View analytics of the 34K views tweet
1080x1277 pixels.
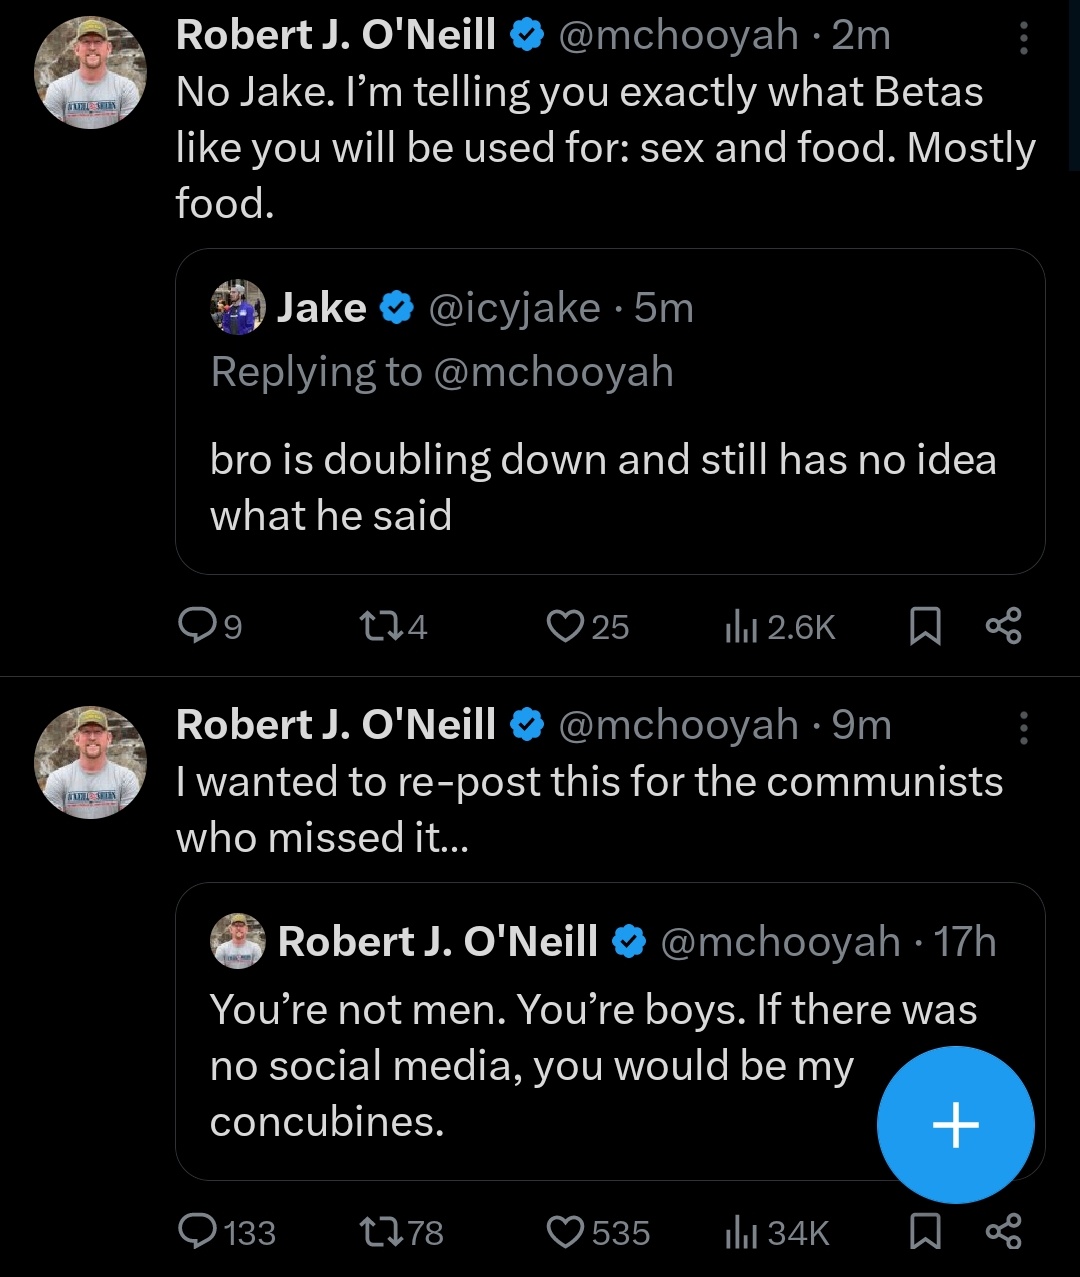click(737, 1231)
